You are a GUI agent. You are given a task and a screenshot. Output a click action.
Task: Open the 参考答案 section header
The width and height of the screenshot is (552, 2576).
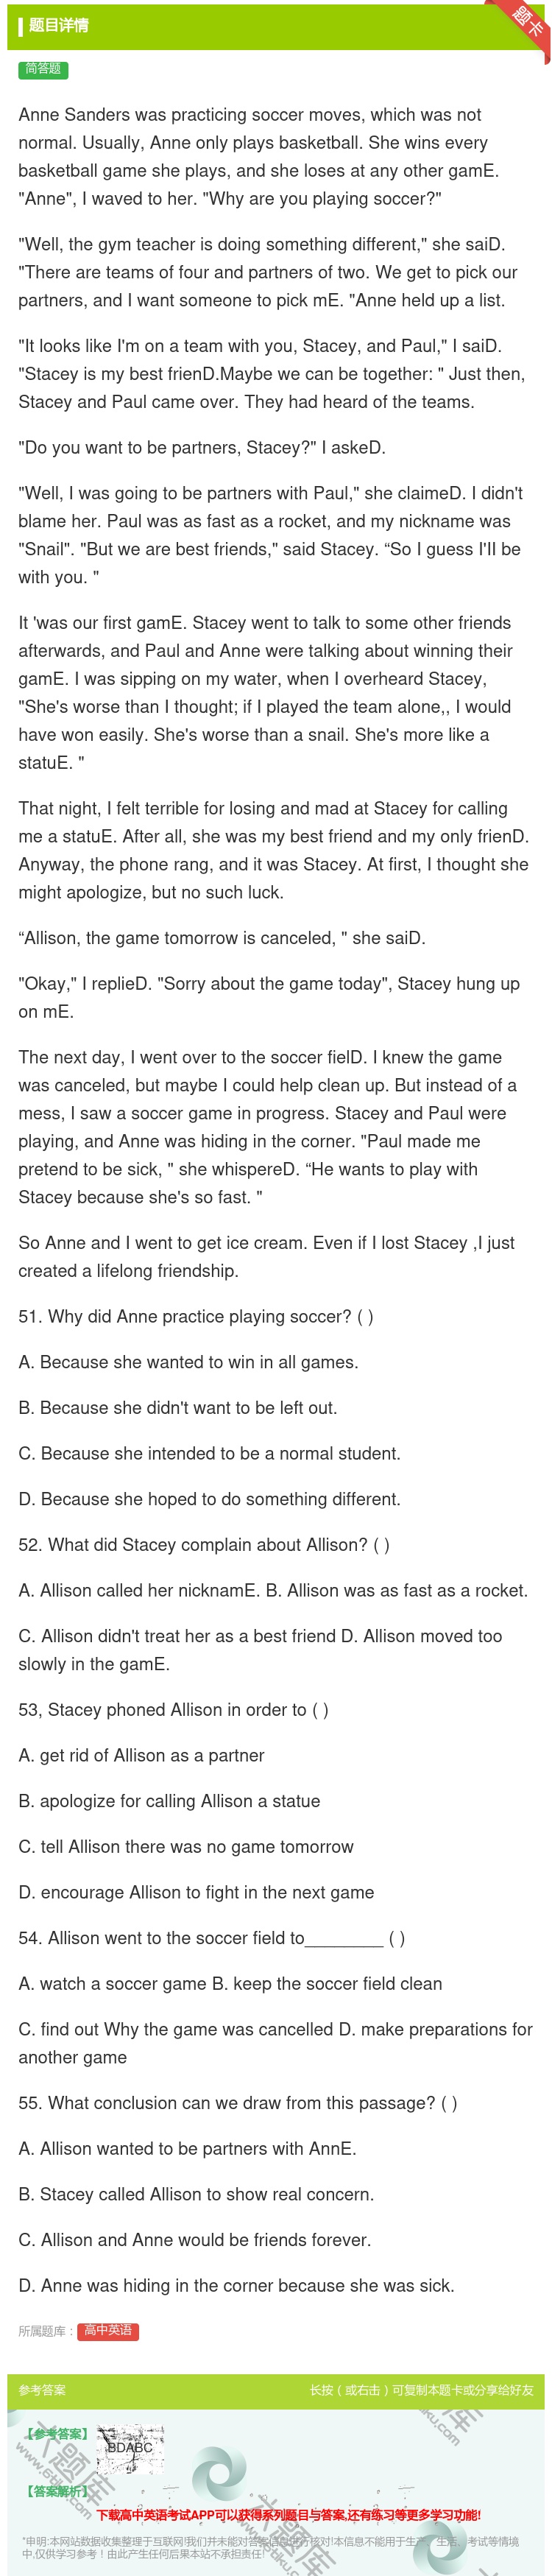pyautogui.click(x=42, y=2390)
